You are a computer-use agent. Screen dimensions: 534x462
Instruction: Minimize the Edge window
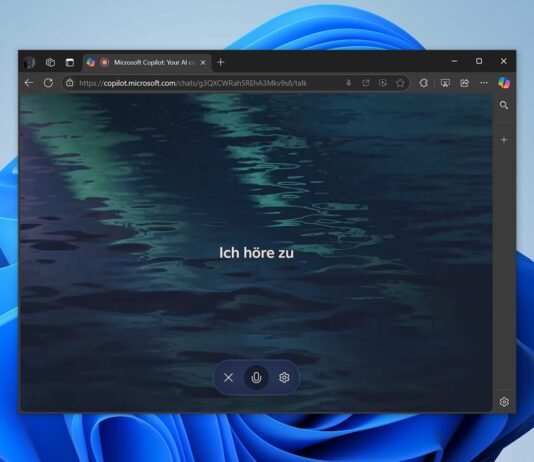pos(454,61)
